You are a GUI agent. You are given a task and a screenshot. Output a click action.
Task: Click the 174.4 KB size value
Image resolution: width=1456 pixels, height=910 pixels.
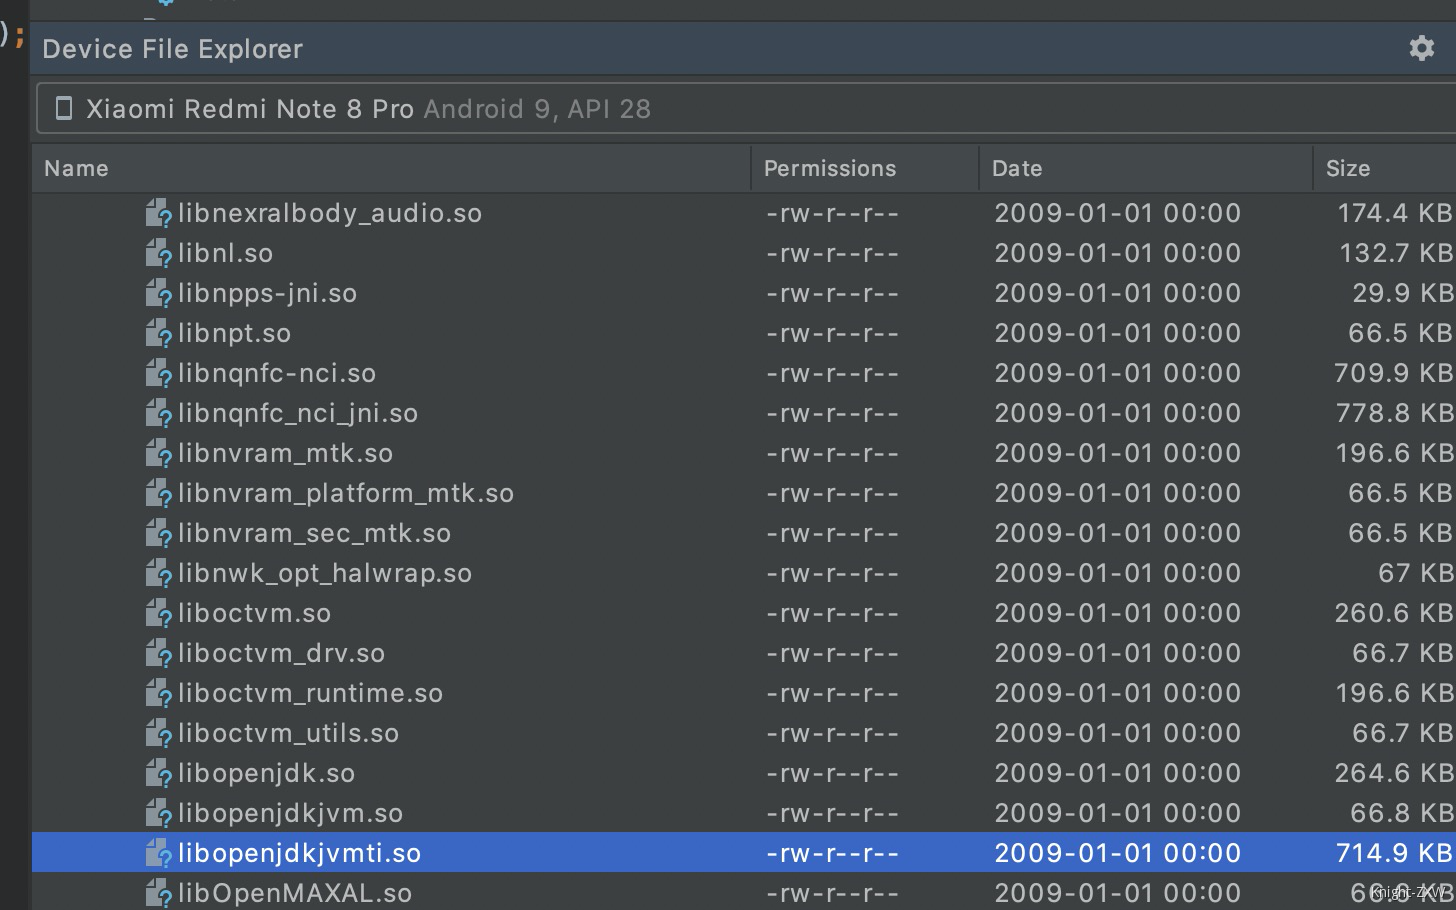[x=1395, y=213]
